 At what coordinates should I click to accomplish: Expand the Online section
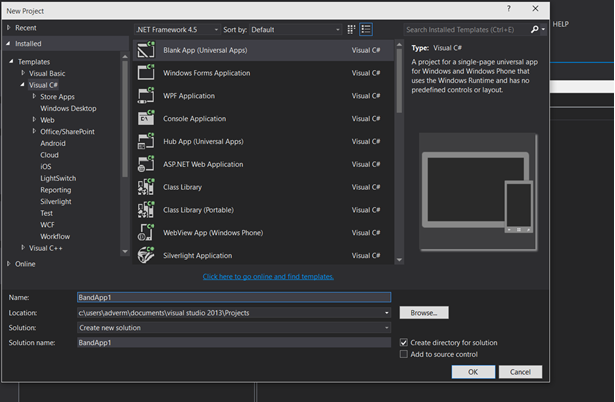[9, 264]
